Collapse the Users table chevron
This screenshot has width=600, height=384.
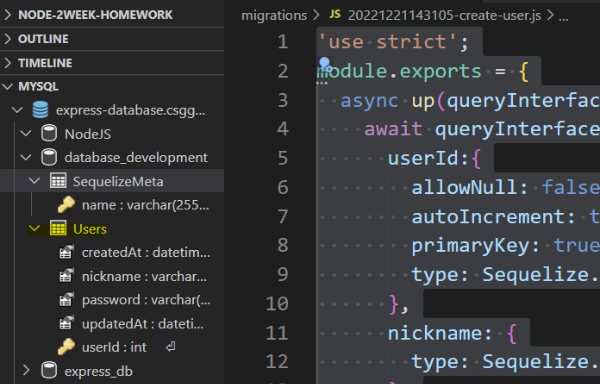coord(34,229)
